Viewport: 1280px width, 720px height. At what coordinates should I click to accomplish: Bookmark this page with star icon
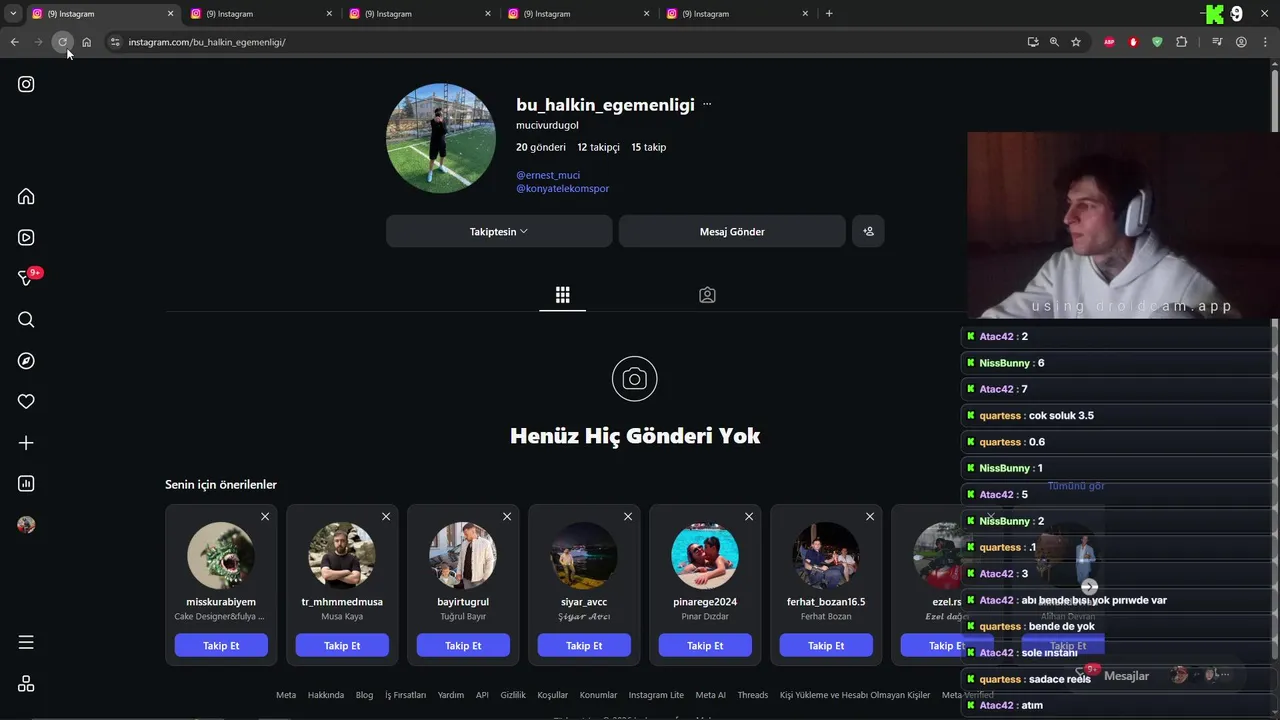(x=1076, y=42)
